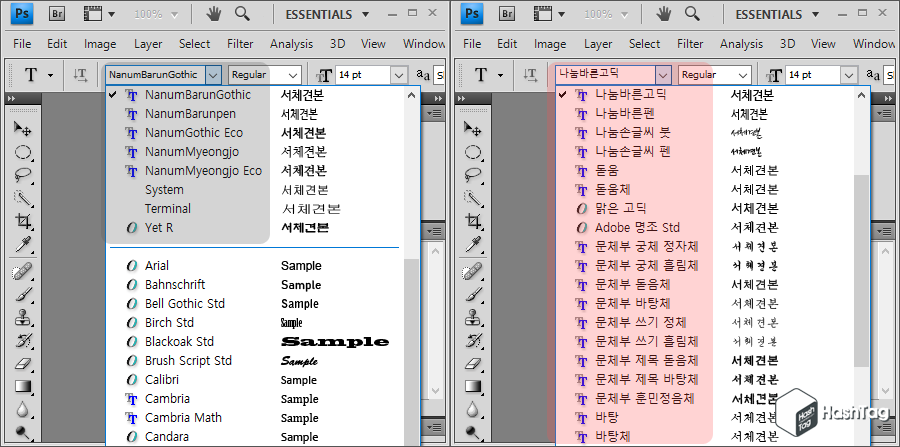The width and height of the screenshot is (900, 447).
Task: Select the Eraser tool in left toolbox
Action: point(22,363)
